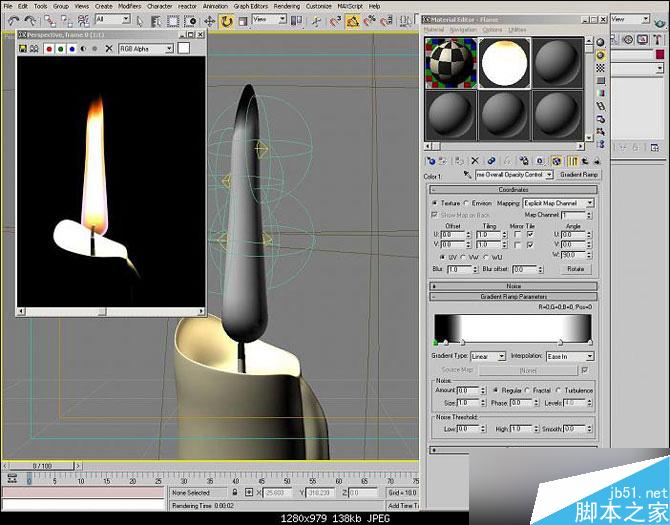Viewport: 670px width, 525px height.
Task: Open the Interpolation Ease In dropdown
Action: (589, 356)
